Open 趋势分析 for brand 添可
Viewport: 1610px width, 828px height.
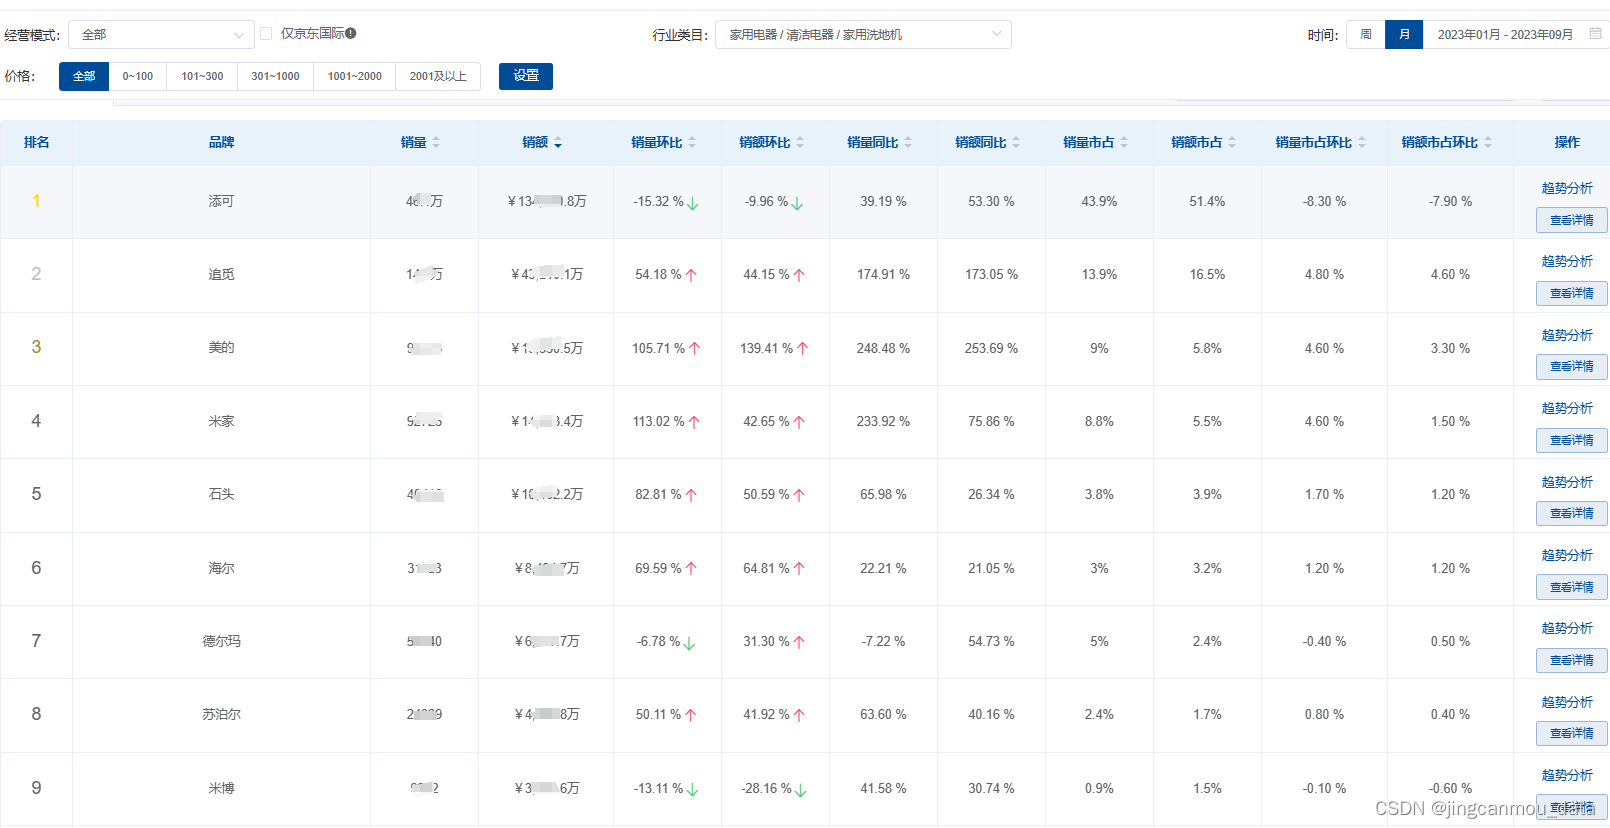pos(1567,188)
